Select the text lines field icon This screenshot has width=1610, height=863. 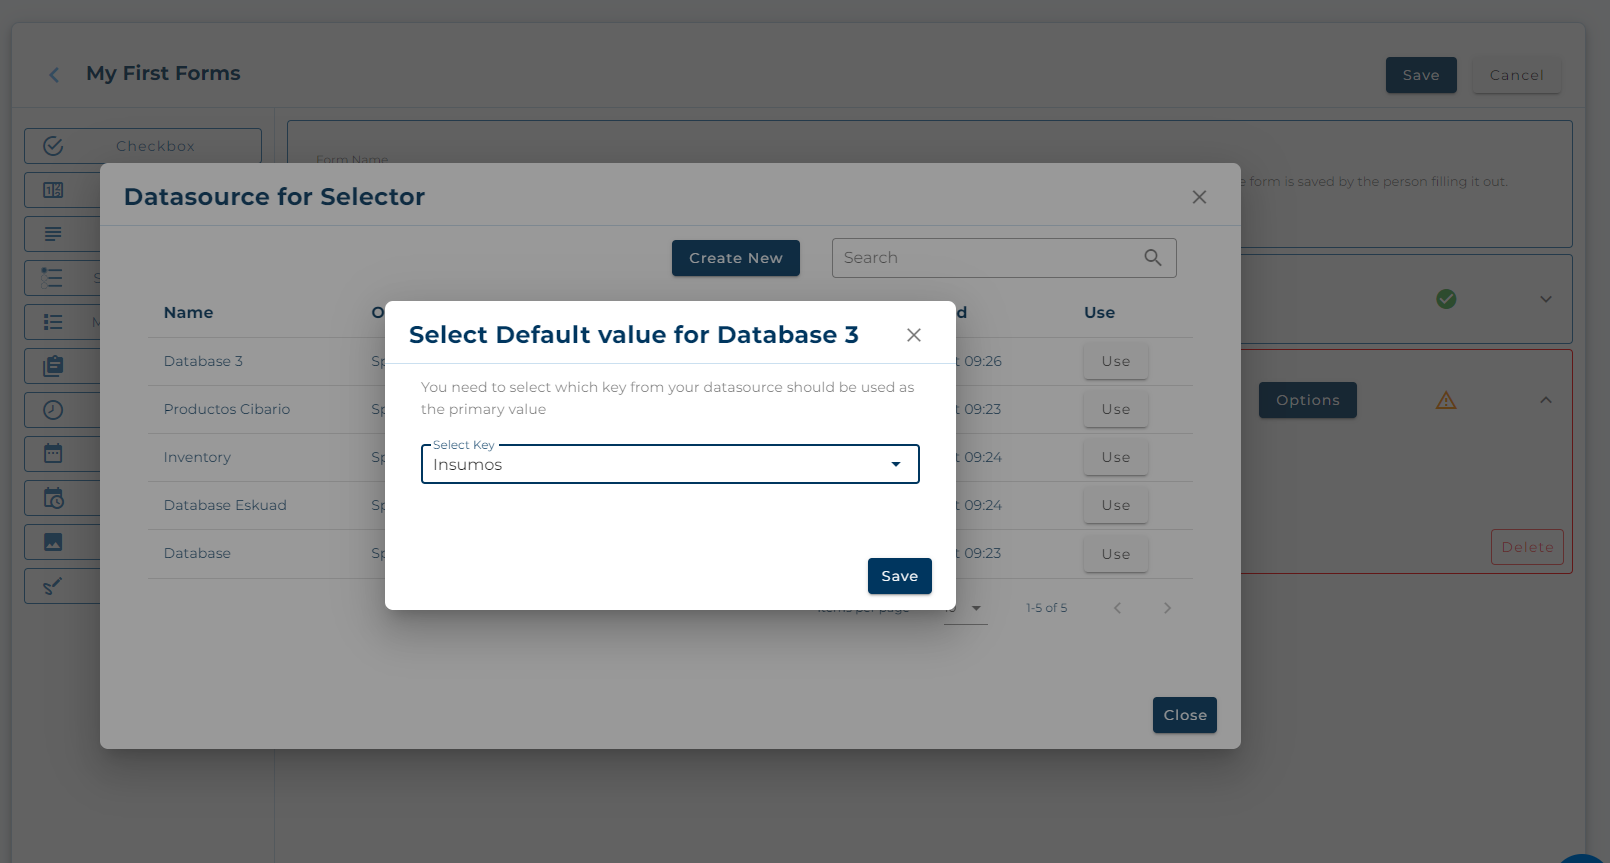click(x=54, y=234)
